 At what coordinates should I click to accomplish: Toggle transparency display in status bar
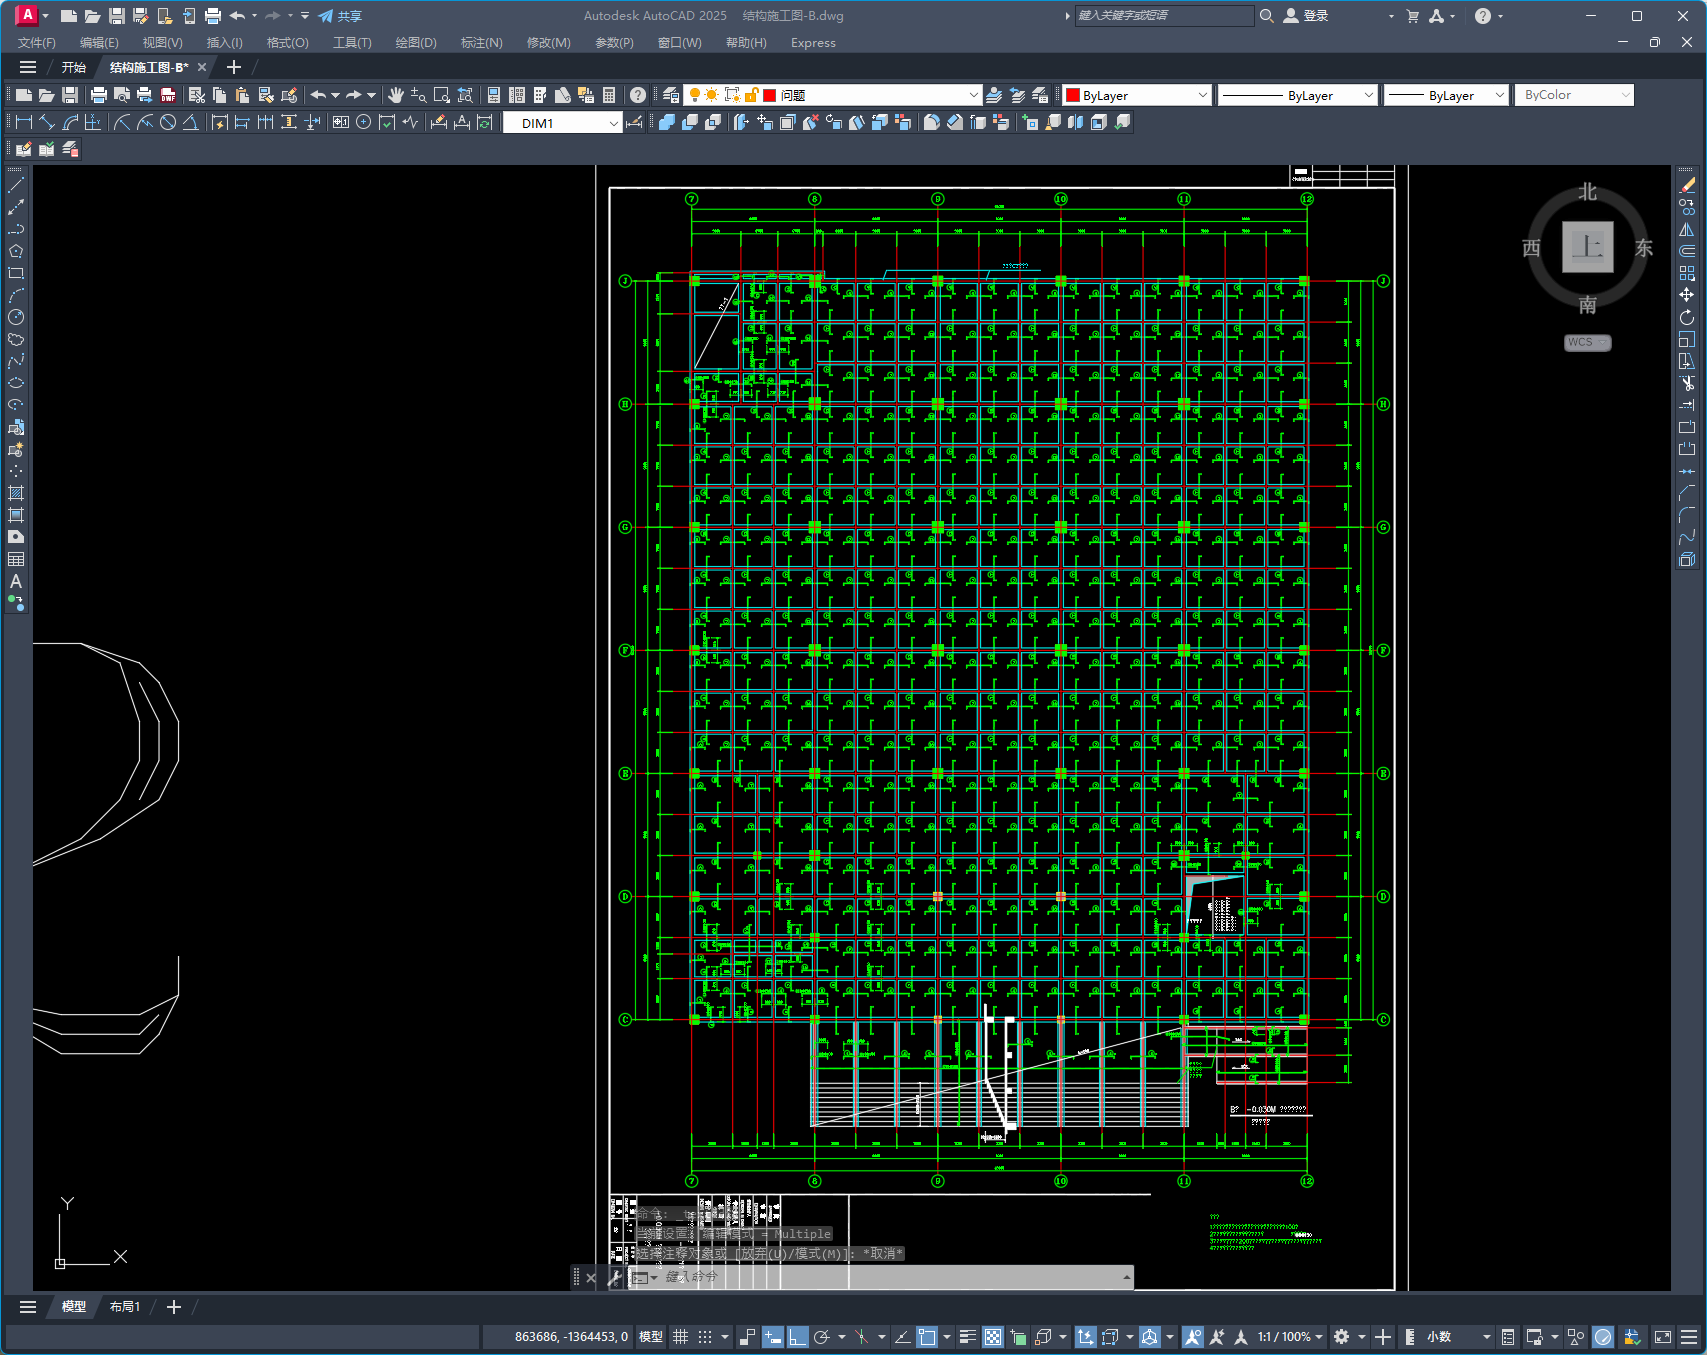click(993, 1337)
